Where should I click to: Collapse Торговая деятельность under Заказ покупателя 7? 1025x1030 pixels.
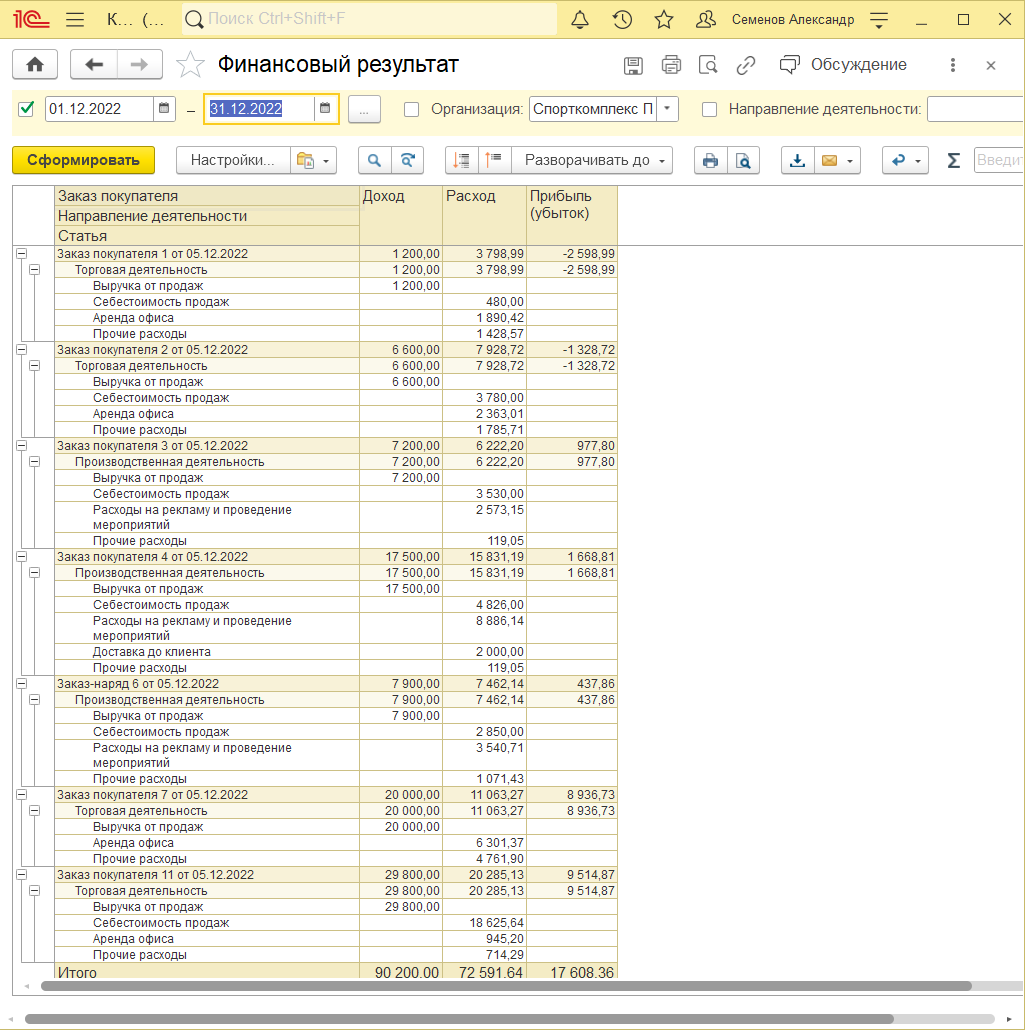point(35,811)
